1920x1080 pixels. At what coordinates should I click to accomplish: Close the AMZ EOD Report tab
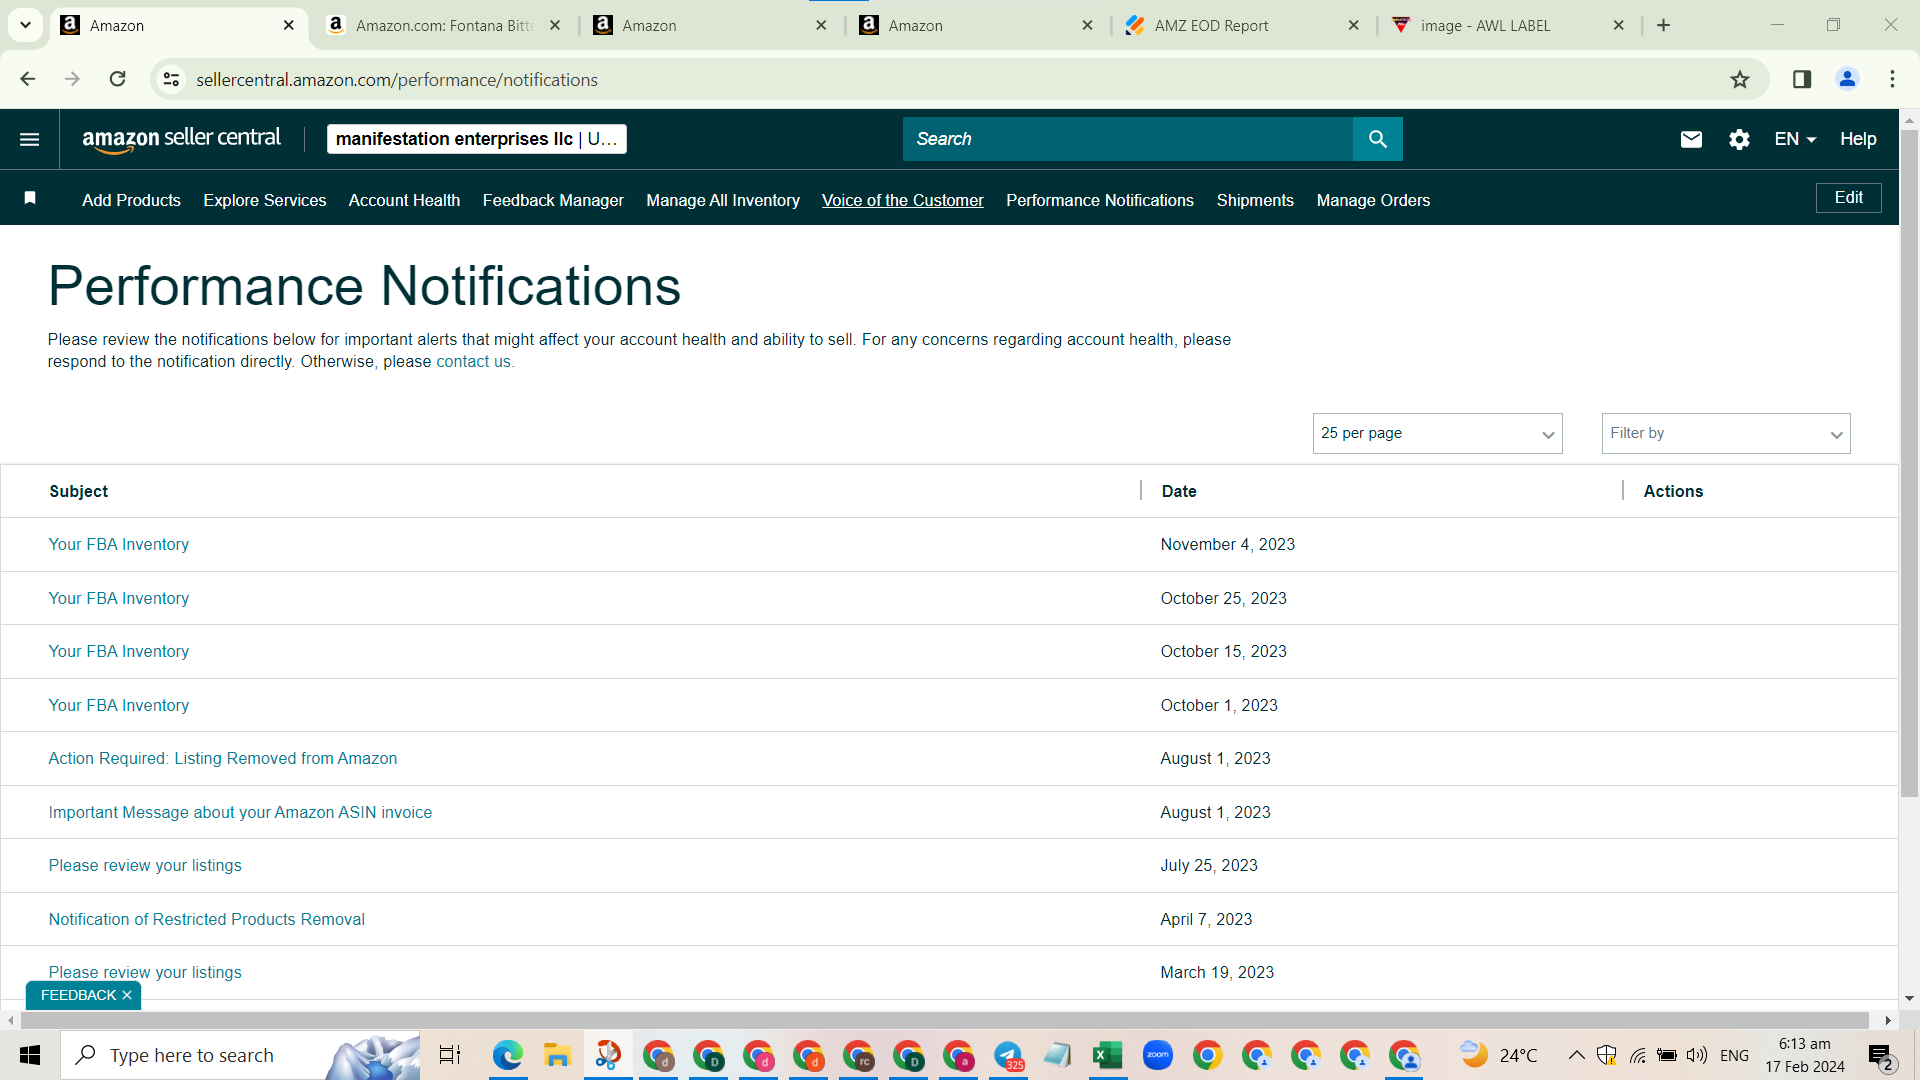1353,26
